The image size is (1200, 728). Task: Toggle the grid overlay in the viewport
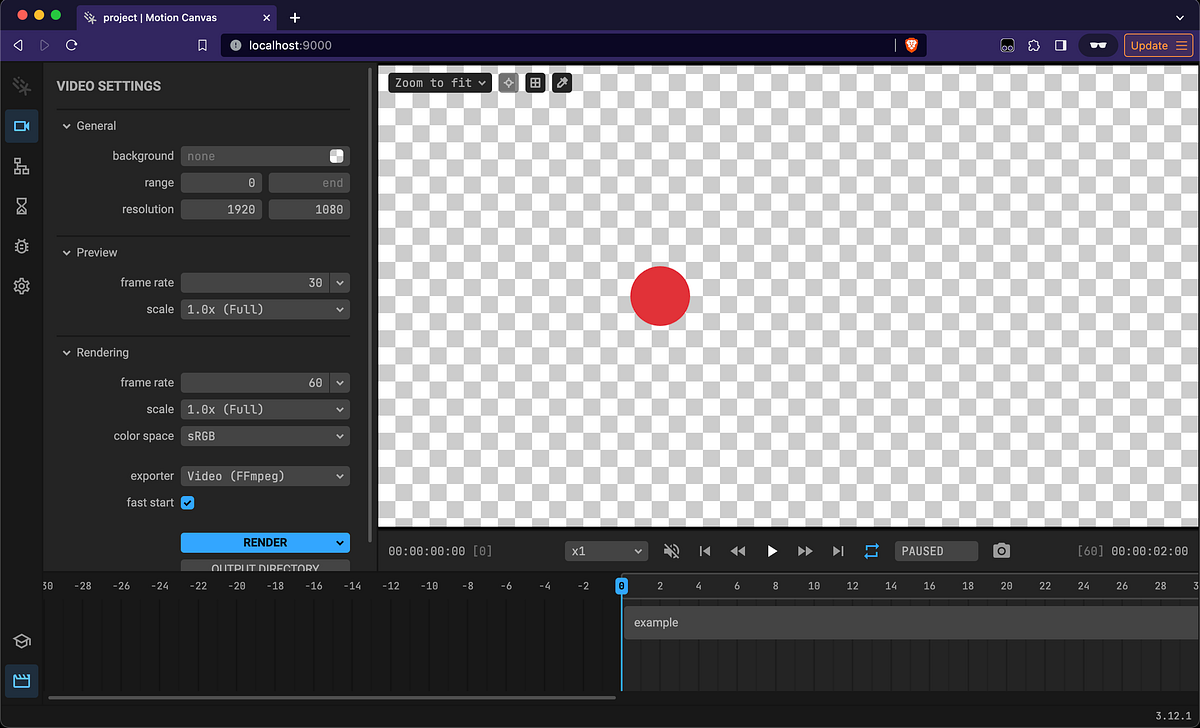click(535, 82)
